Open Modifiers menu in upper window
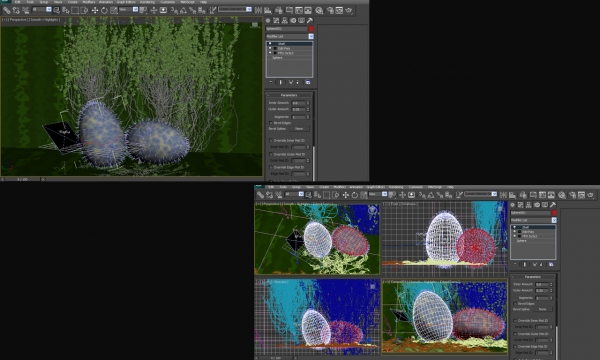 (x=89, y=2)
